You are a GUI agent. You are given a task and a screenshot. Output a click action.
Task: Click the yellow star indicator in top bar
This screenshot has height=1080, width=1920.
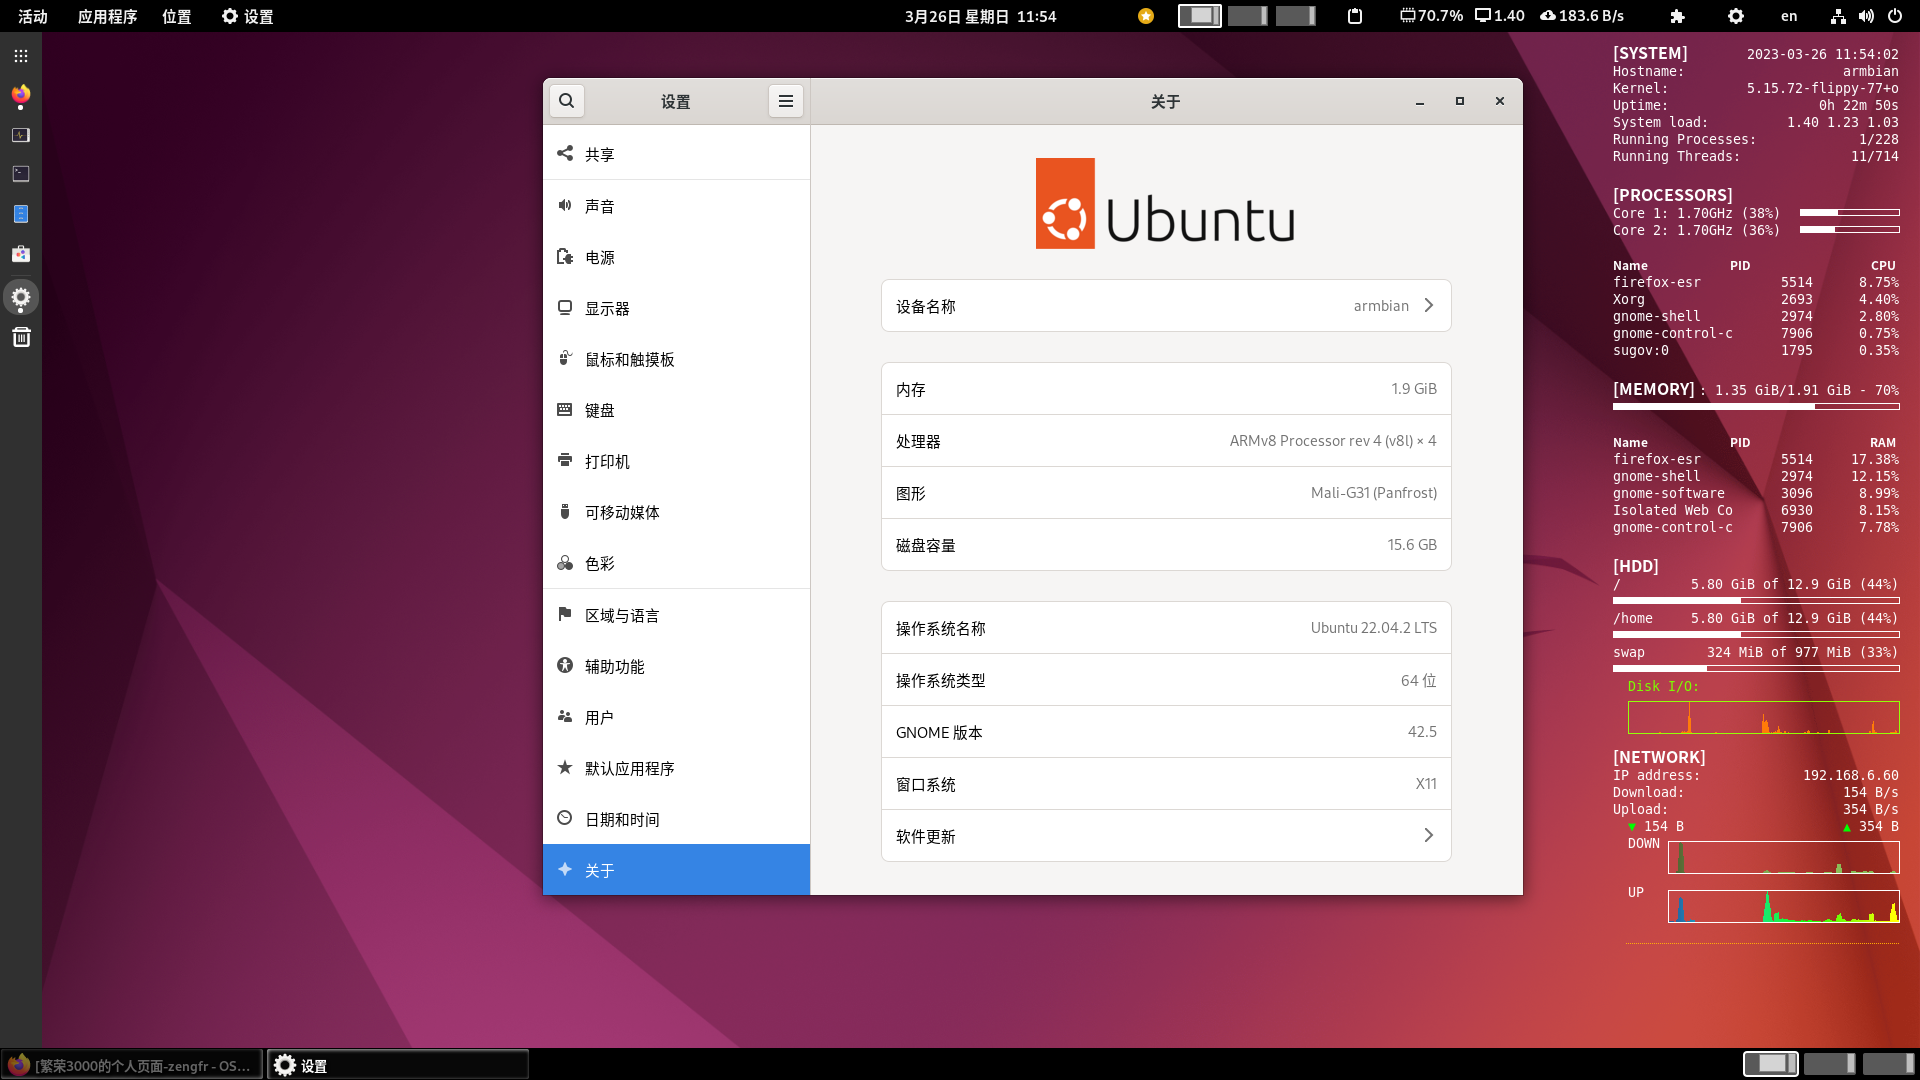pos(1146,16)
